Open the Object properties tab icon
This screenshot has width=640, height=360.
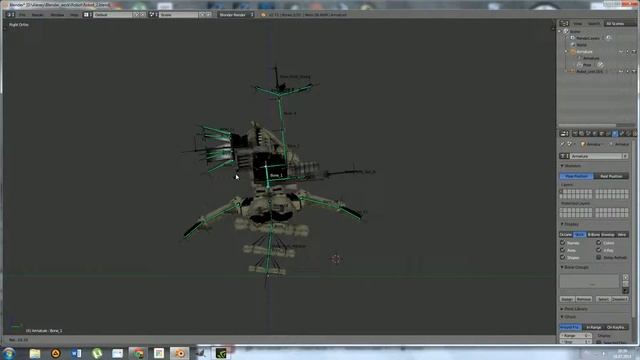[602, 134]
